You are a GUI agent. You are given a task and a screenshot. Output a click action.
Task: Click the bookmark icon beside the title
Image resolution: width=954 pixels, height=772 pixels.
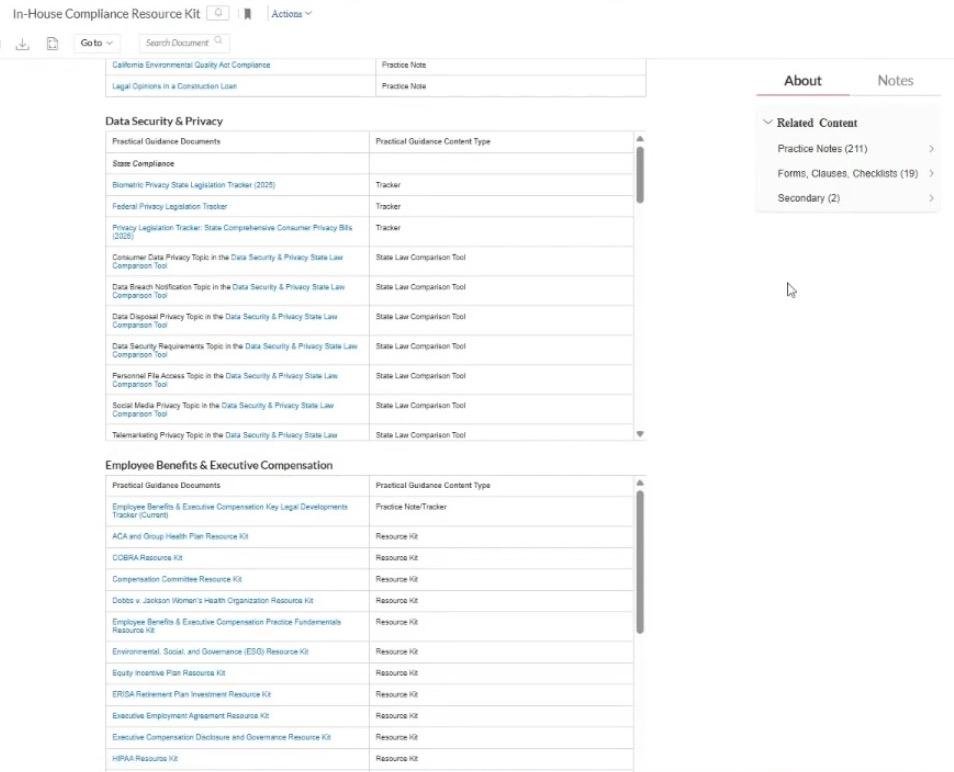pos(248,14)
